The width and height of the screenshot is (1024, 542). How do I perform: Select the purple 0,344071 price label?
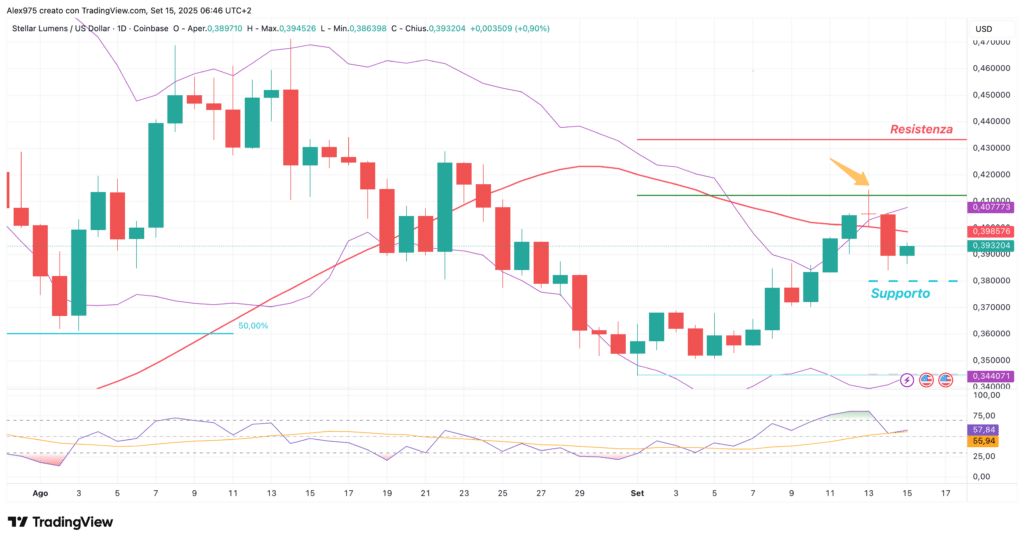pyautogui.click(x=991, y=376)
